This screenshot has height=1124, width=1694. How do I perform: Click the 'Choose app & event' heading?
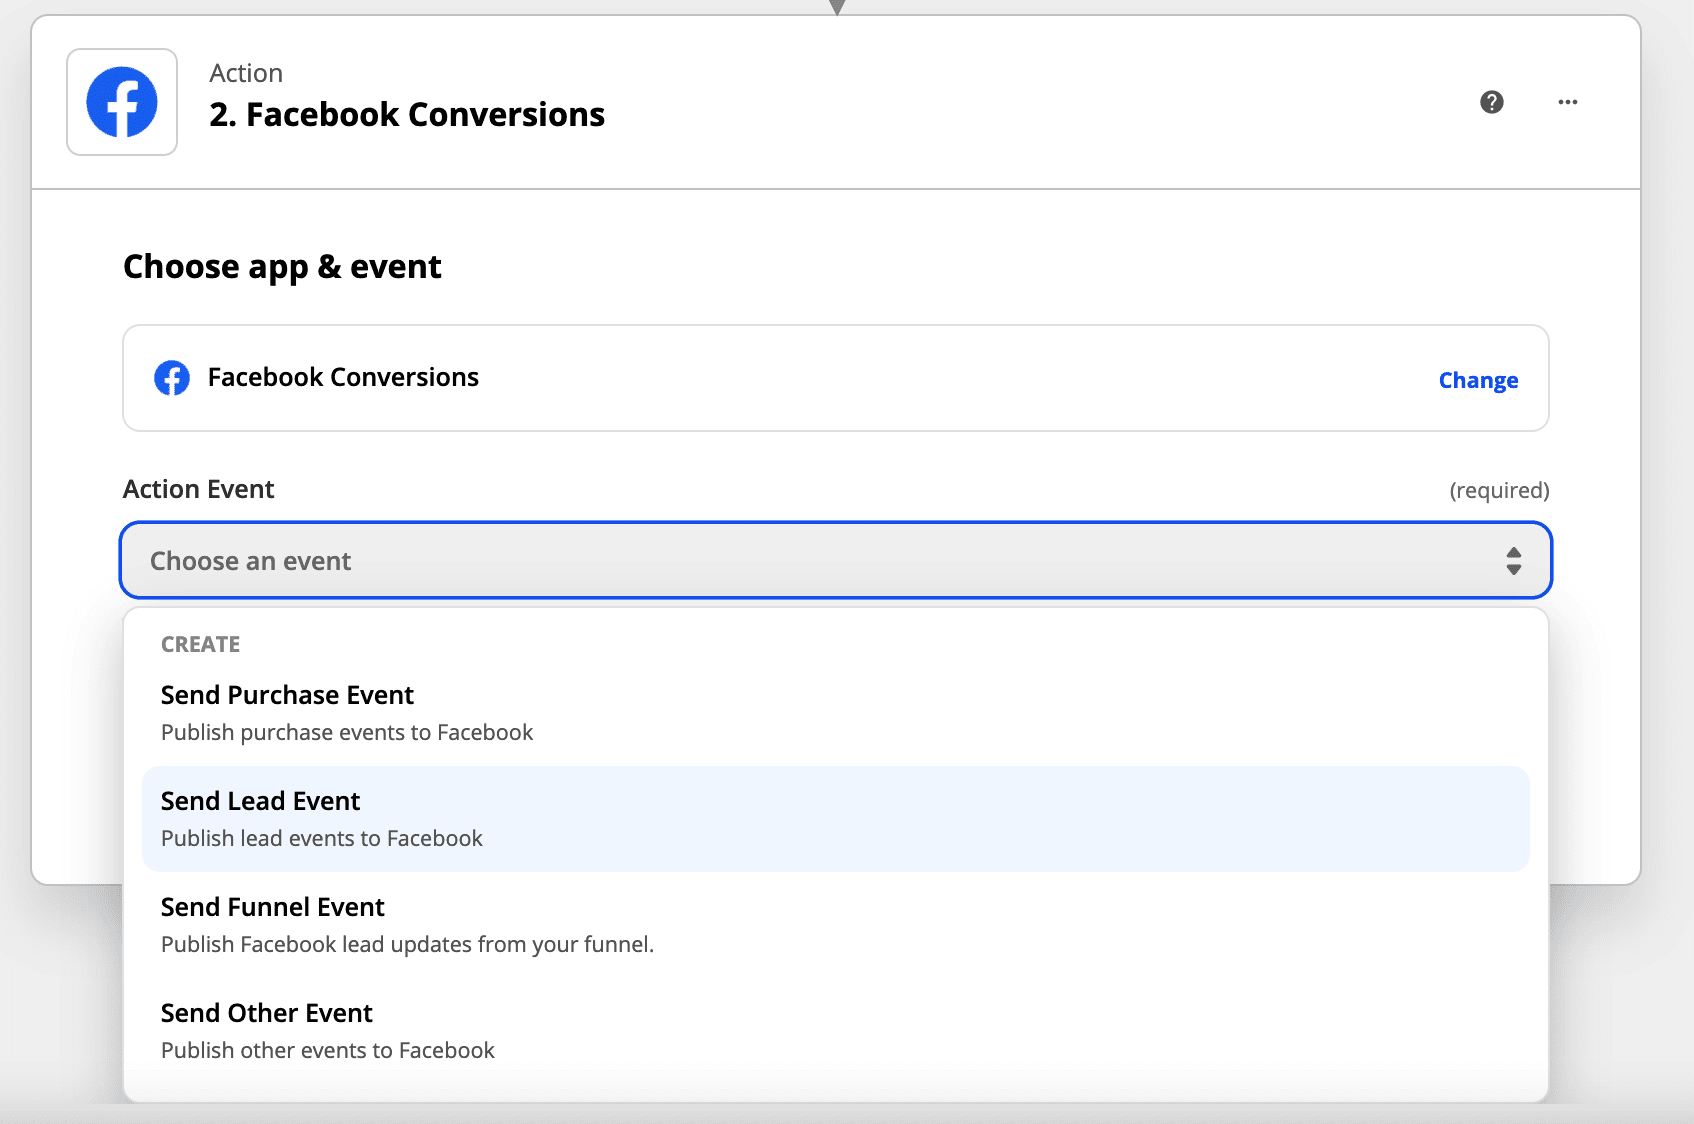[x=282, y=267]
